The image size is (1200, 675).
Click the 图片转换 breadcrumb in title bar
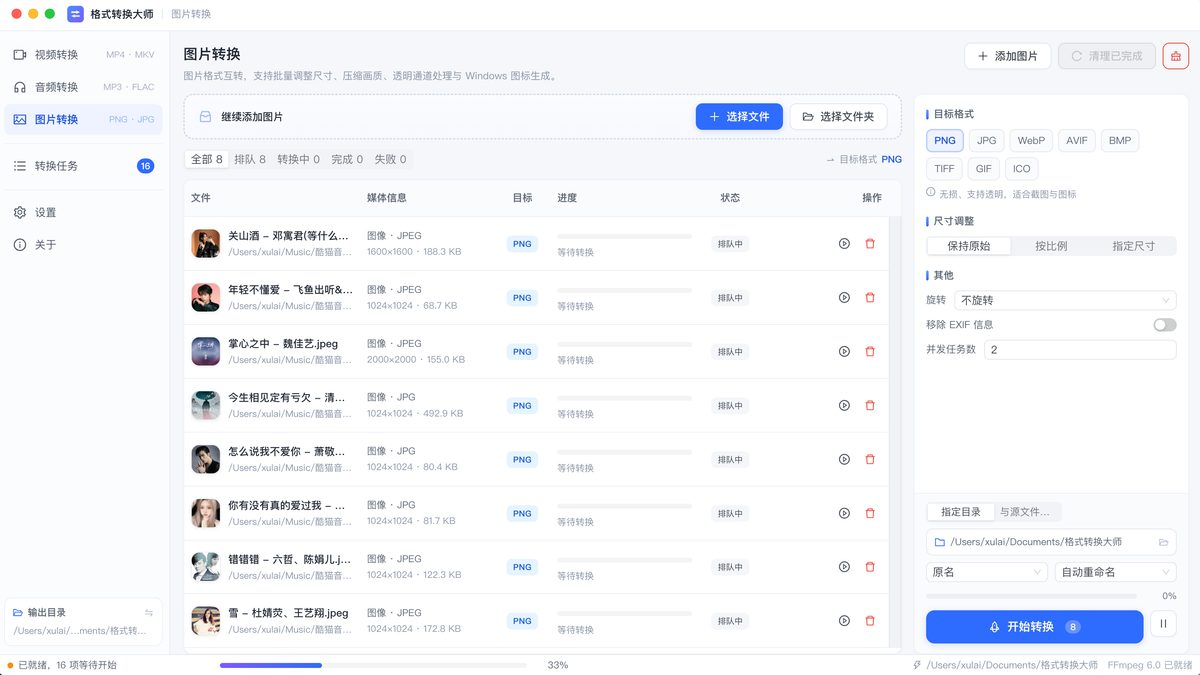191,14
